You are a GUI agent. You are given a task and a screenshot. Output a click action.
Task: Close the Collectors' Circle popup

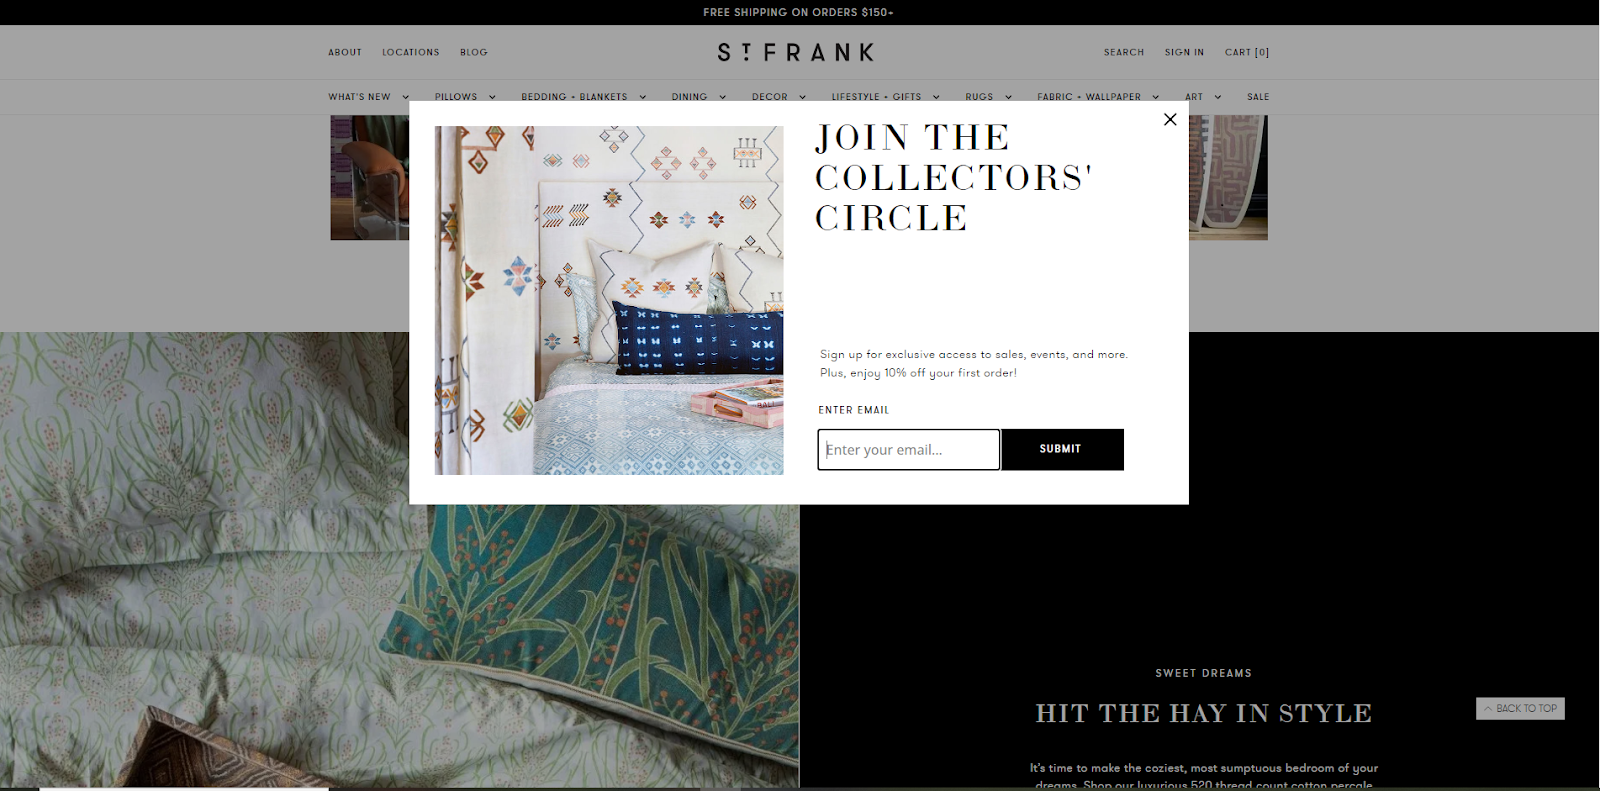[x=1170, y=119]
